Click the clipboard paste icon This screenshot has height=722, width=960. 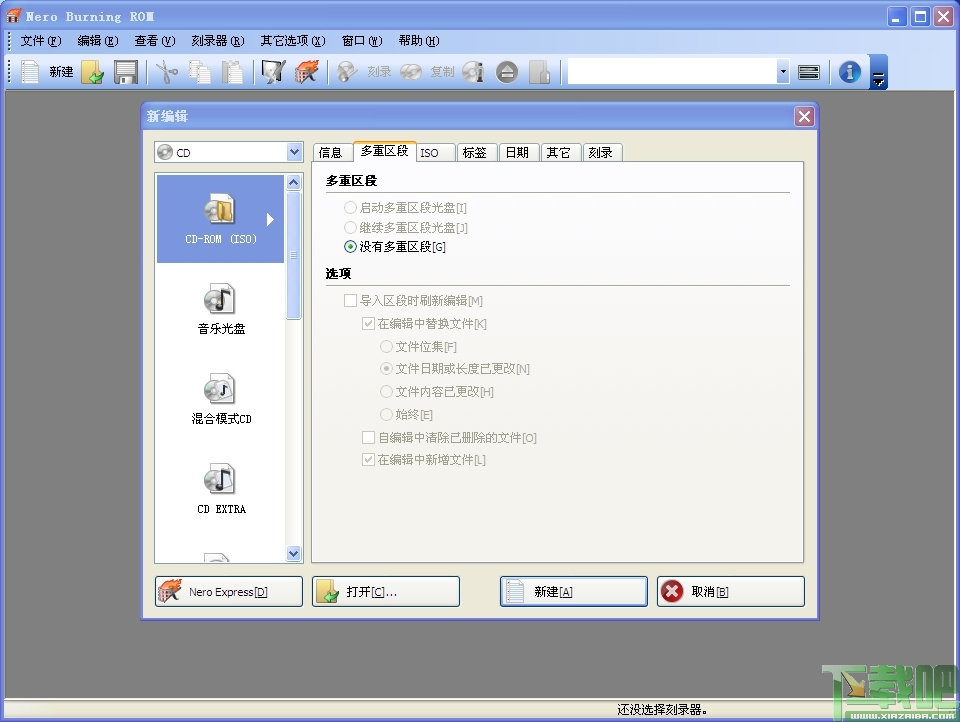click(232, 72)
